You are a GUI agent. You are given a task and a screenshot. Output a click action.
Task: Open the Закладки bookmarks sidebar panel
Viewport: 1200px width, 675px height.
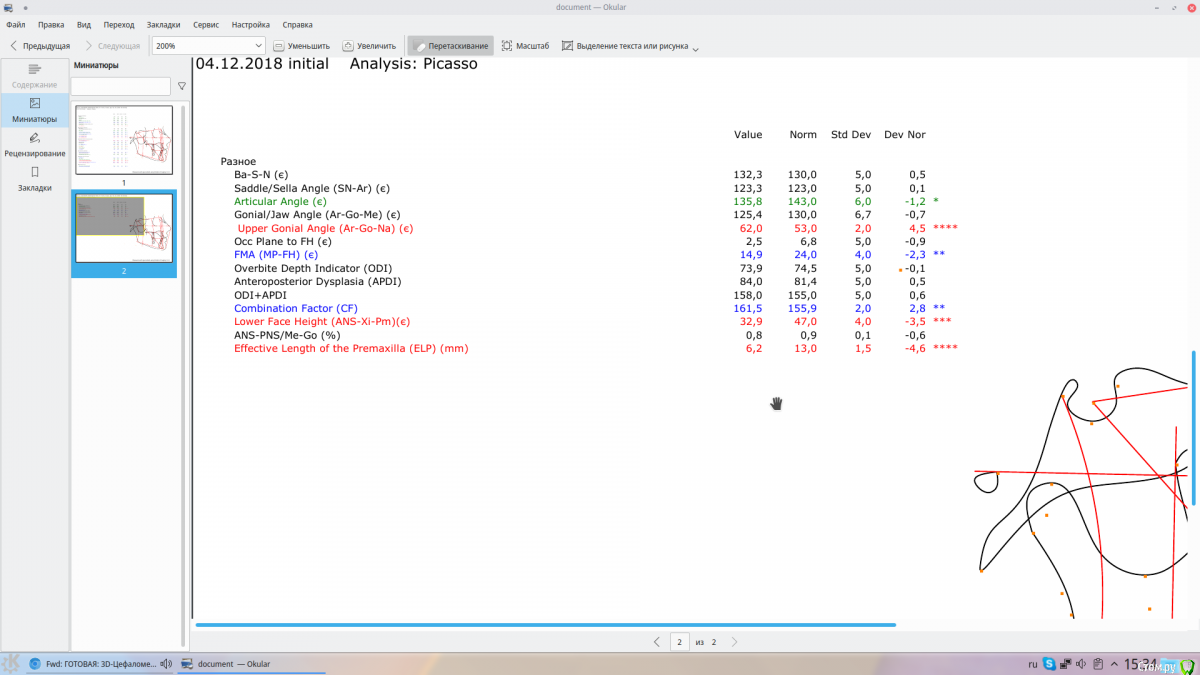[35, 179]
